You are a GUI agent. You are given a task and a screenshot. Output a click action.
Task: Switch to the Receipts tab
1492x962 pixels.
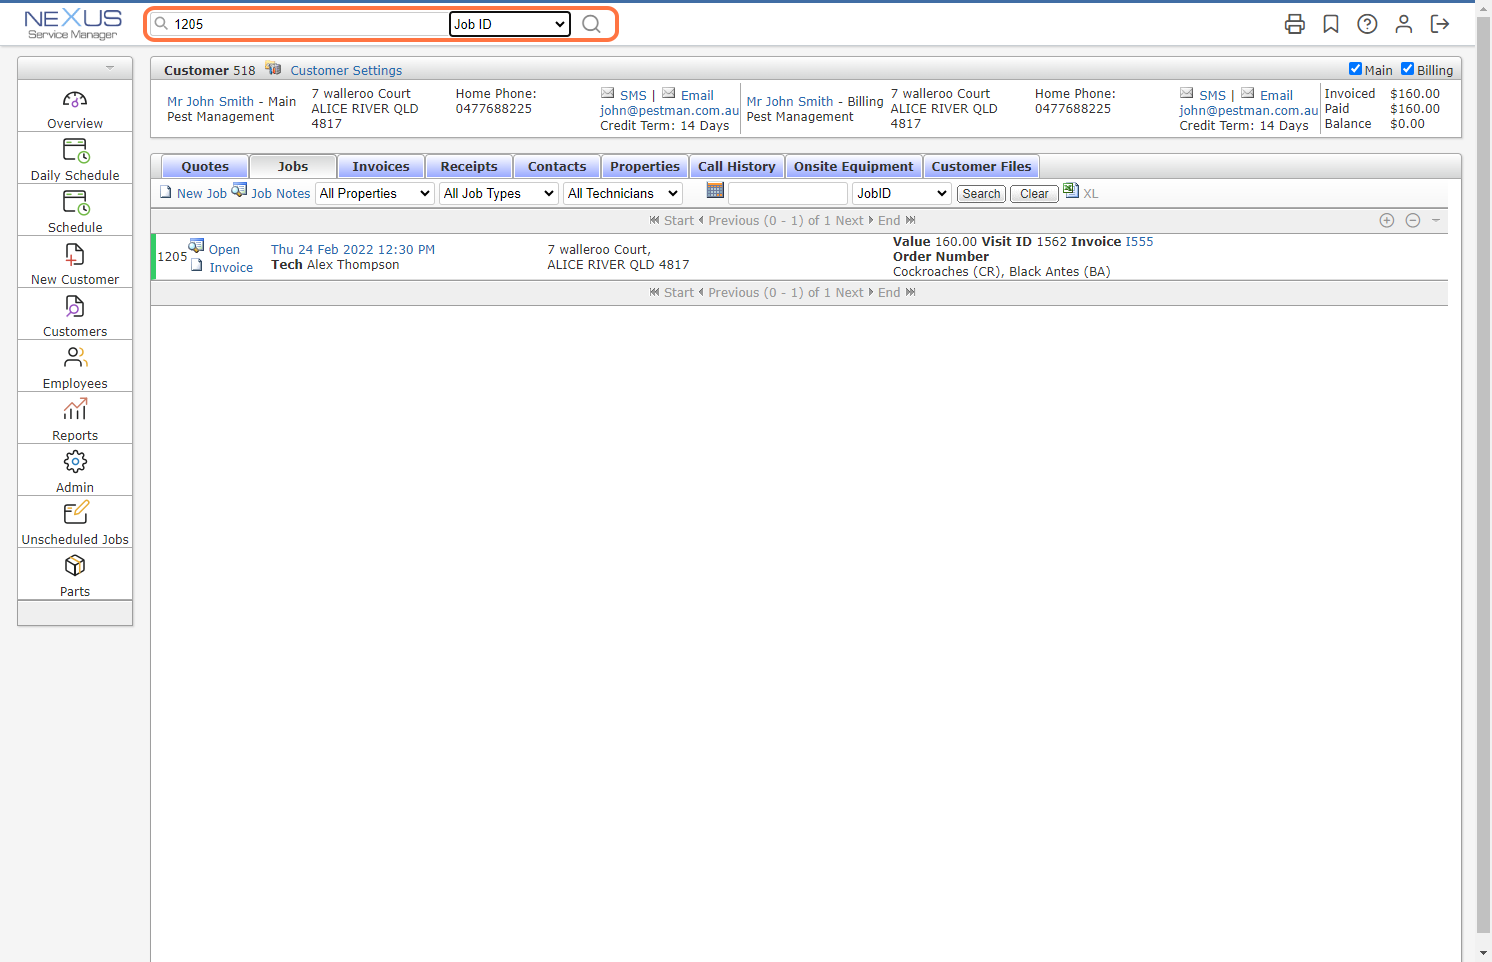click(x=469, y=167)
